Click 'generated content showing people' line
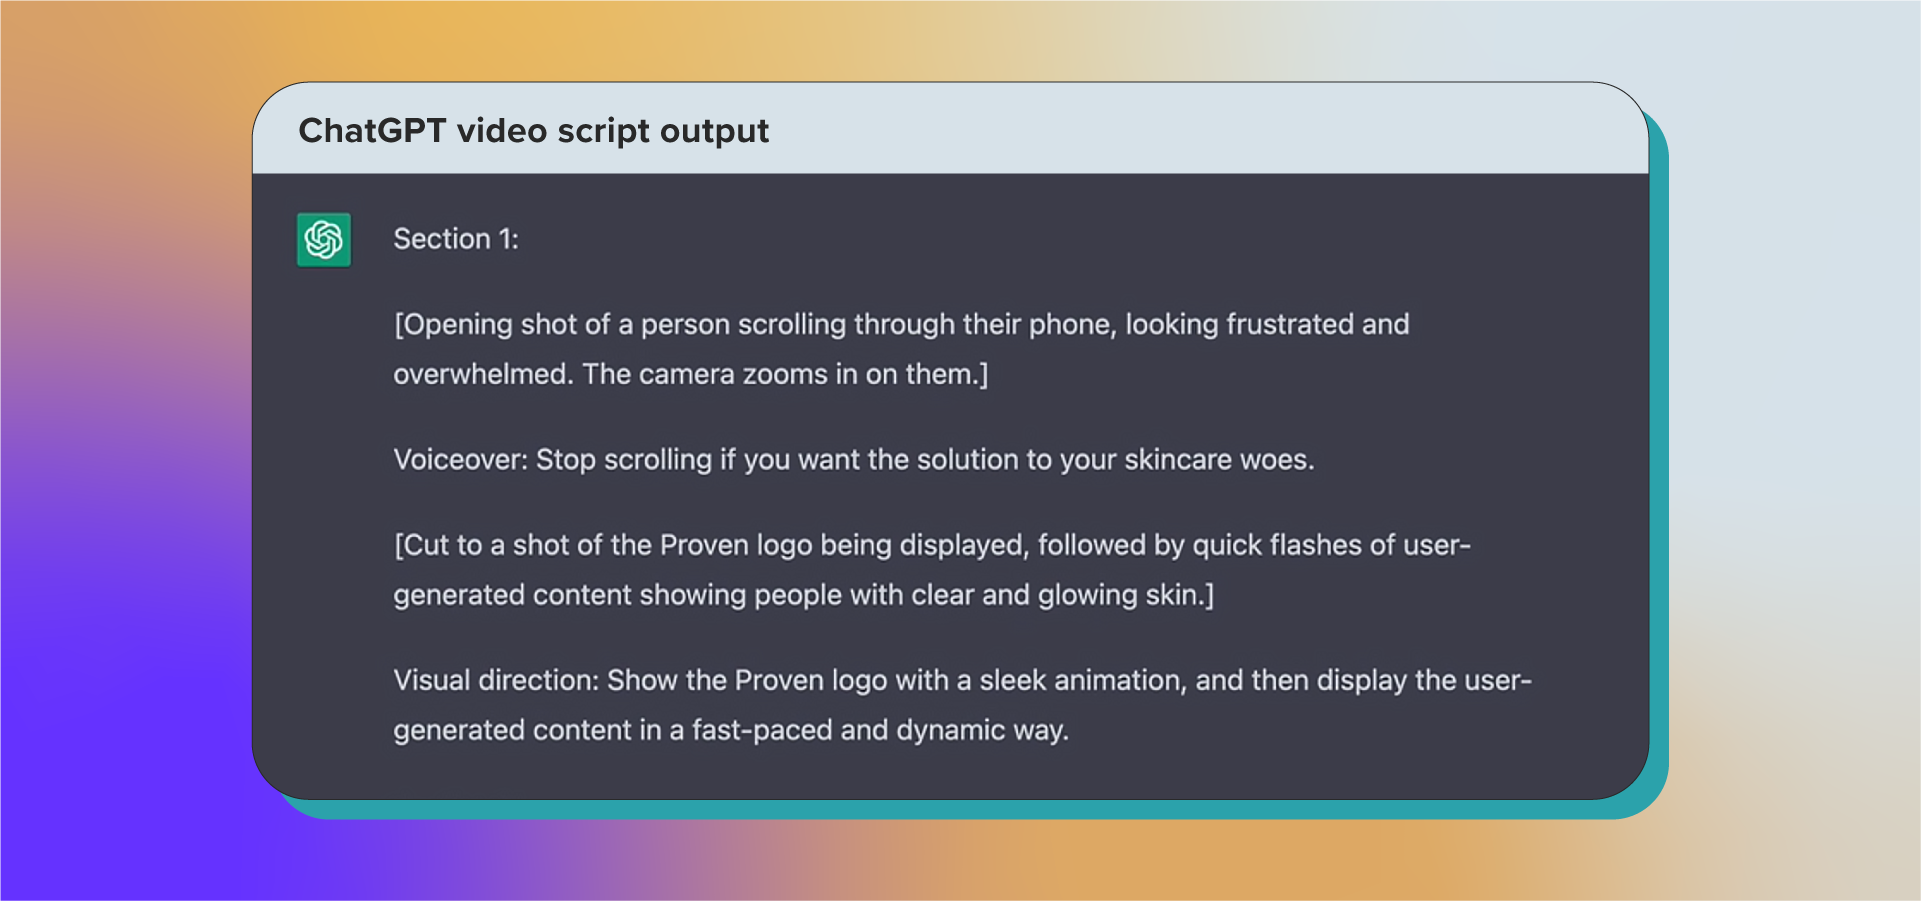The image size is (1921, 901). [x=803, y=595]
